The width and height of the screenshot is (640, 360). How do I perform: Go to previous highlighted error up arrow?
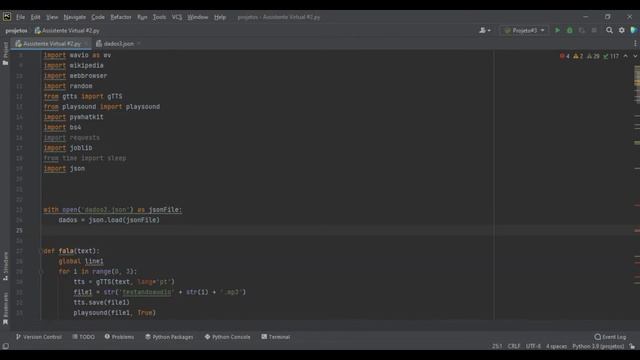(x=625, y=56)
